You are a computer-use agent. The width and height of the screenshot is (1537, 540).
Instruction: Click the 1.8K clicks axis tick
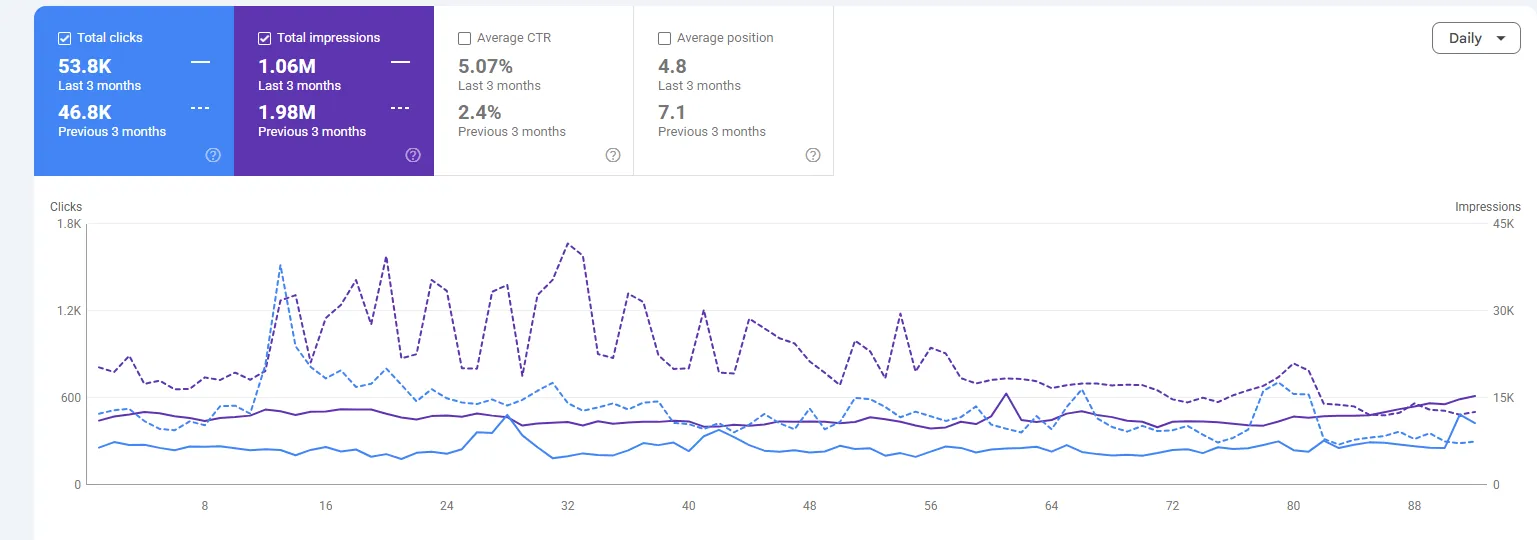point(69,225)
